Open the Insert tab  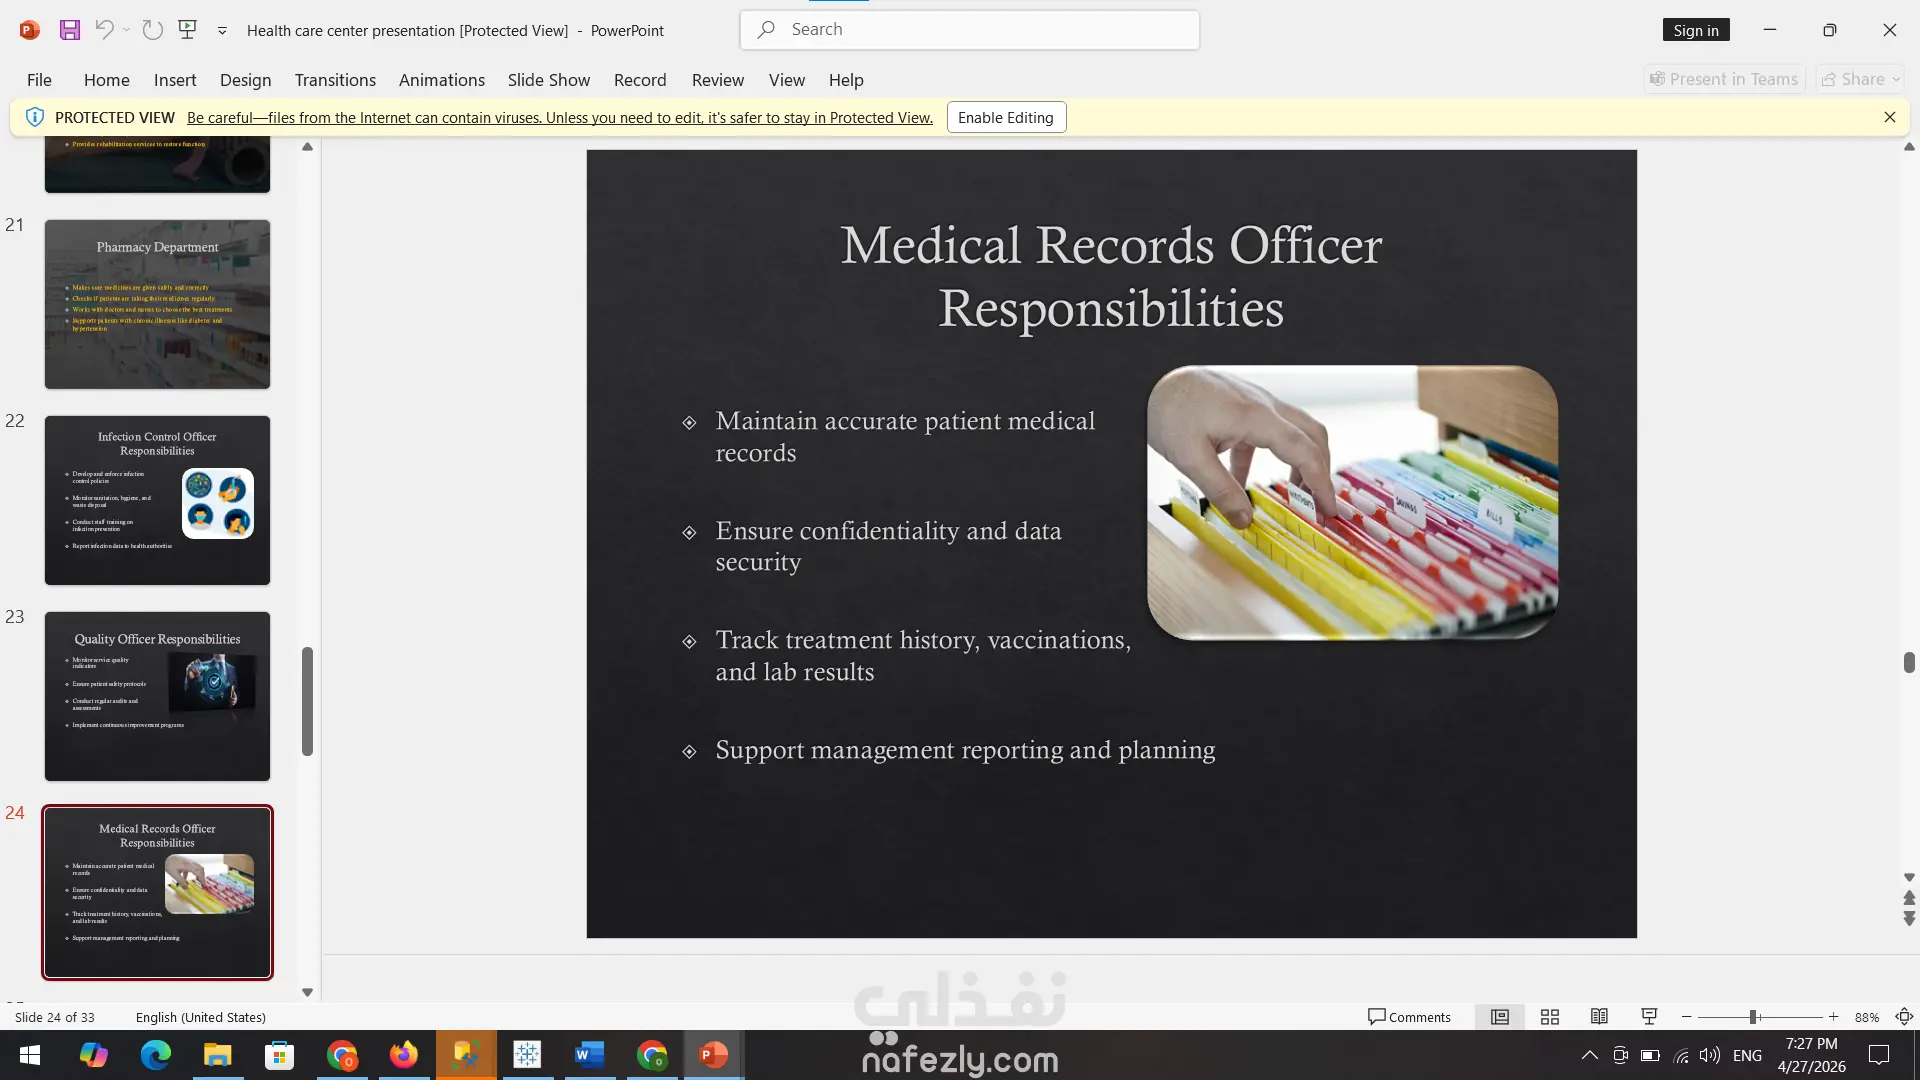[x=175, y=80]
